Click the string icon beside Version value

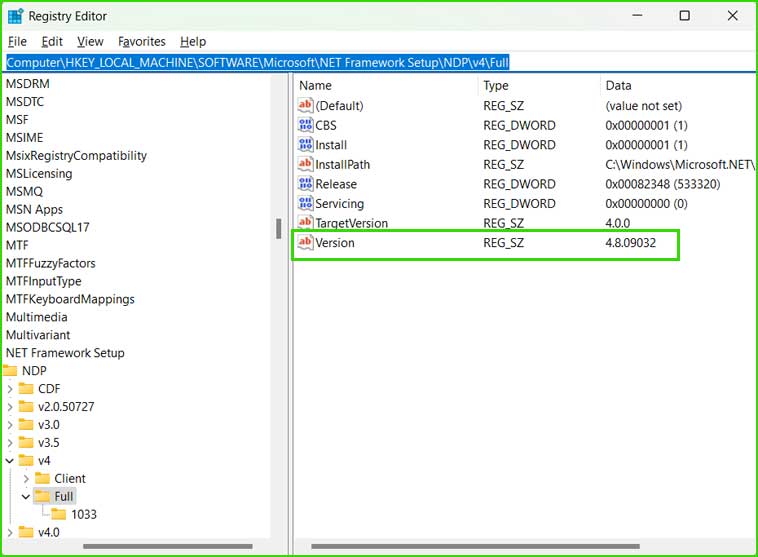tap(305, 242)
